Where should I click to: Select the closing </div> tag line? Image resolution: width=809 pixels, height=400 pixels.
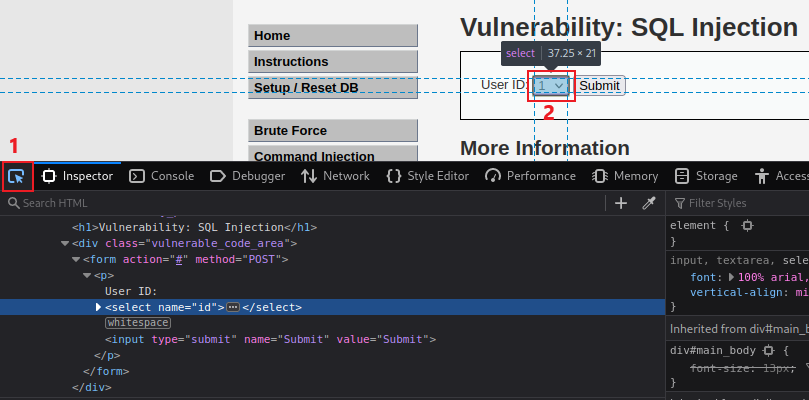[x=92, y=387]
